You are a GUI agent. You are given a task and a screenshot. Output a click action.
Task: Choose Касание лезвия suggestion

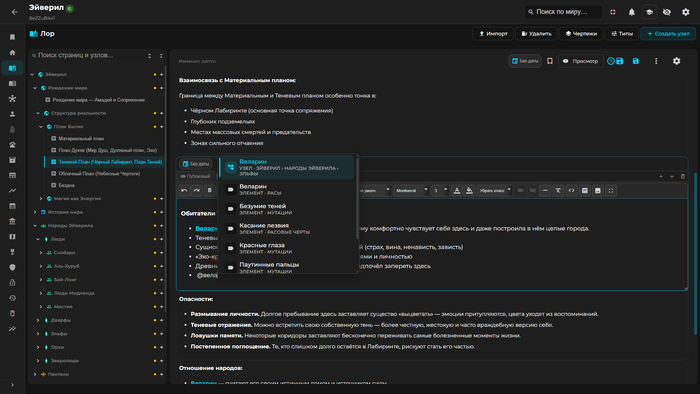288,228
